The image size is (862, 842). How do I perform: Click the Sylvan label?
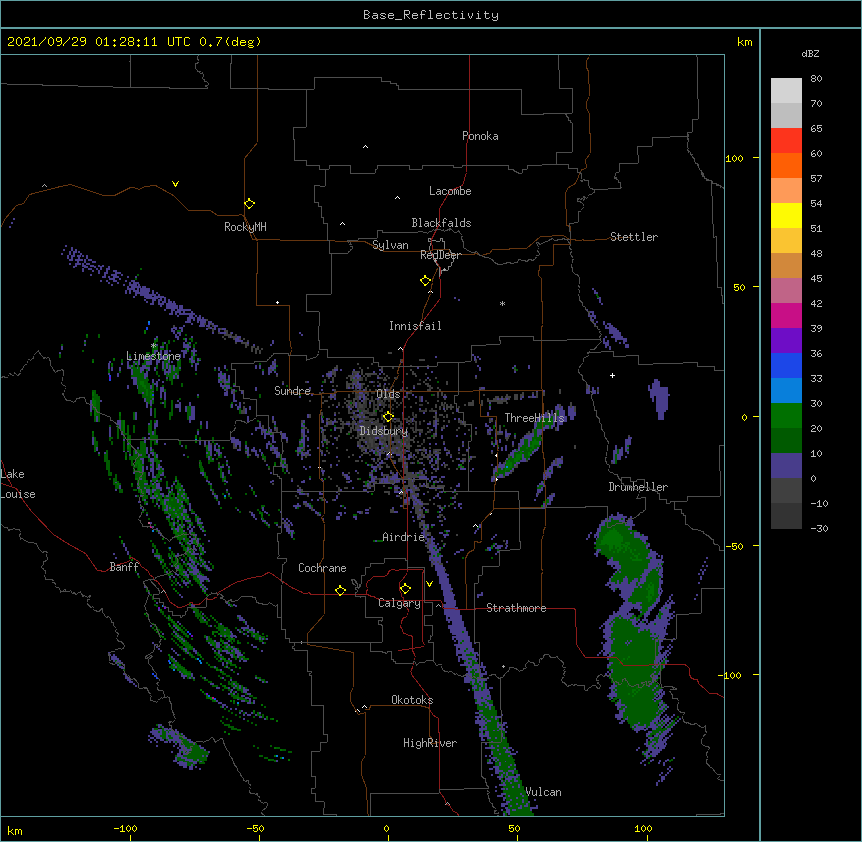click(x=390, y=245)
